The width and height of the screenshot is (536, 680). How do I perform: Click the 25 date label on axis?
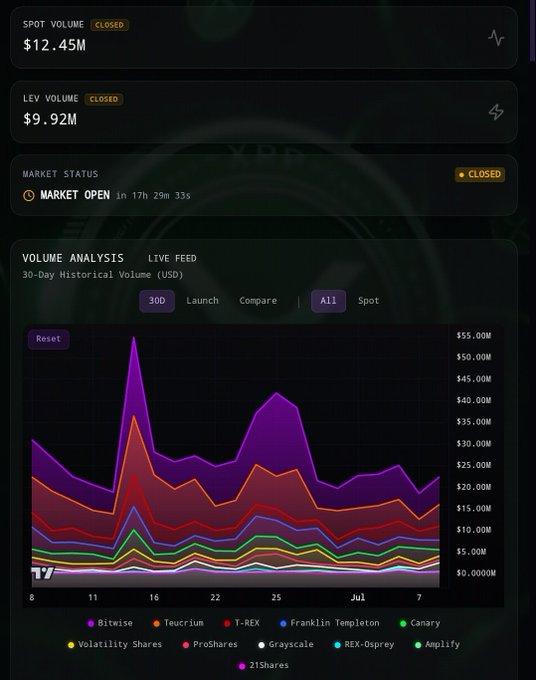(276, 598)
